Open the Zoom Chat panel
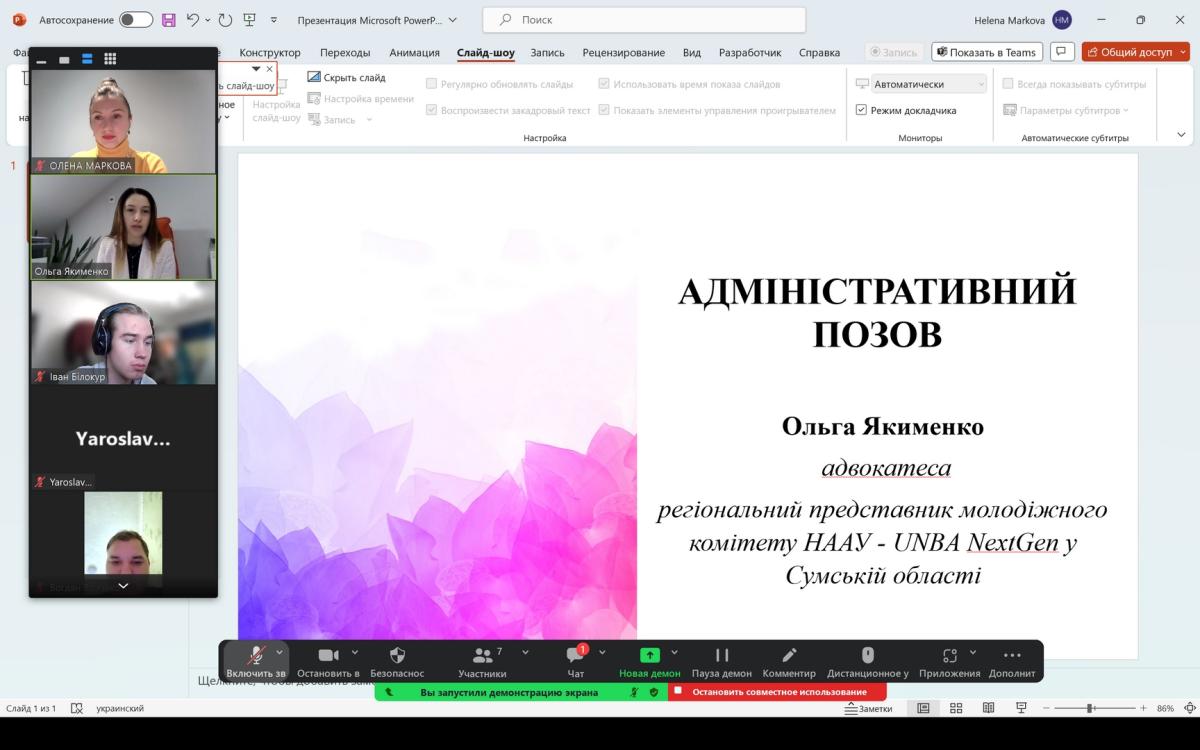The image size is (1200, 750). (576, 658)
